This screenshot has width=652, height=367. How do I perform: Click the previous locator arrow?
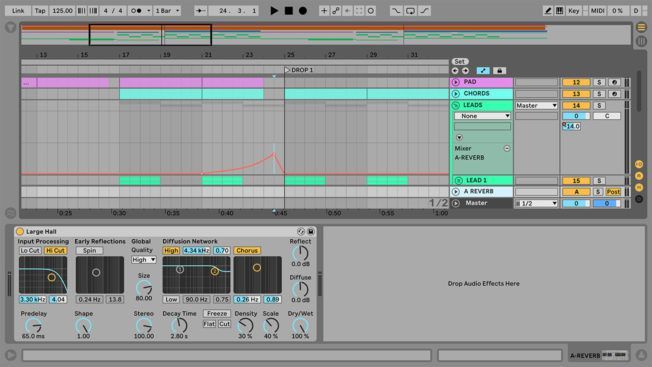455,71
